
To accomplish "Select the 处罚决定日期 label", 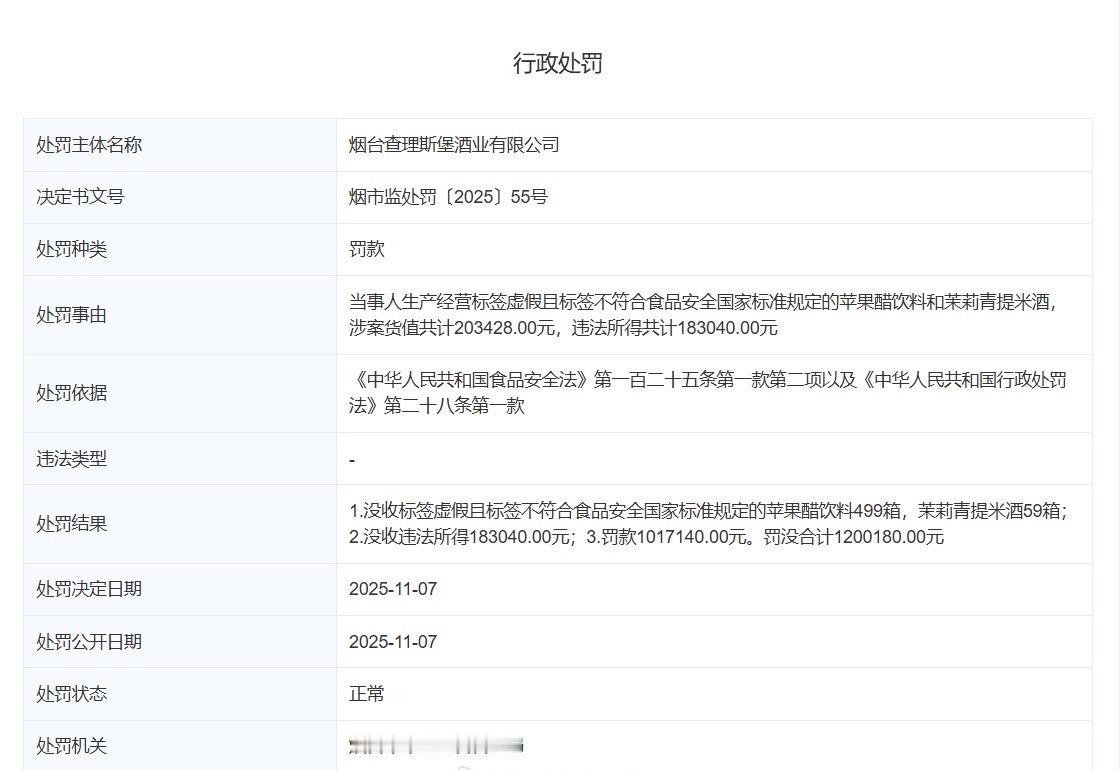I will click(89, 589).
